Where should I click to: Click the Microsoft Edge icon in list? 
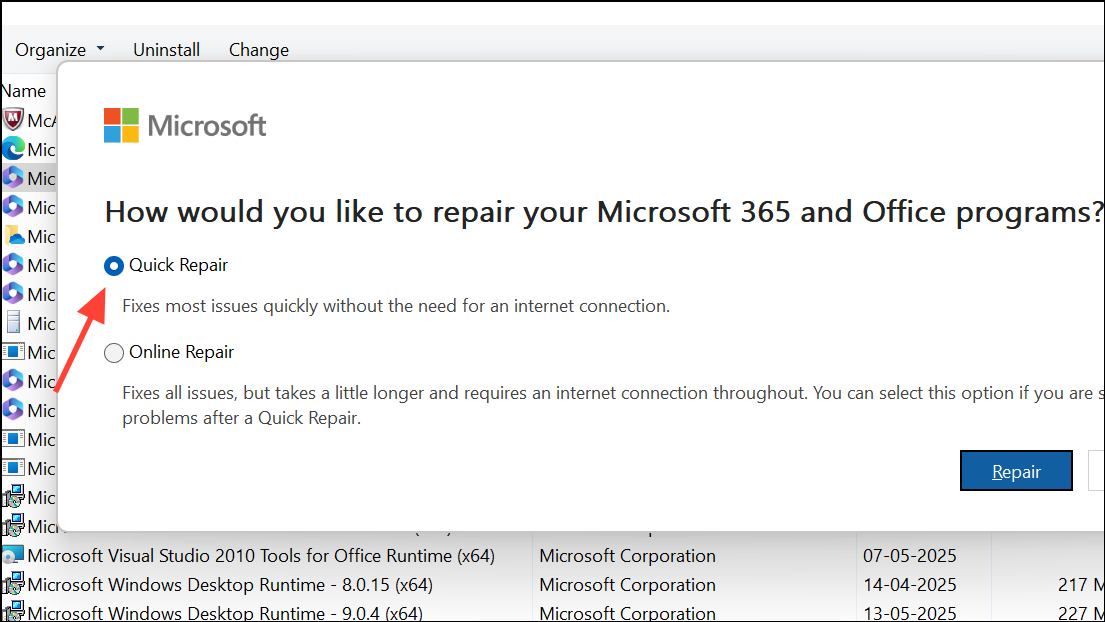pyautogui.click(x=13, y=149)
